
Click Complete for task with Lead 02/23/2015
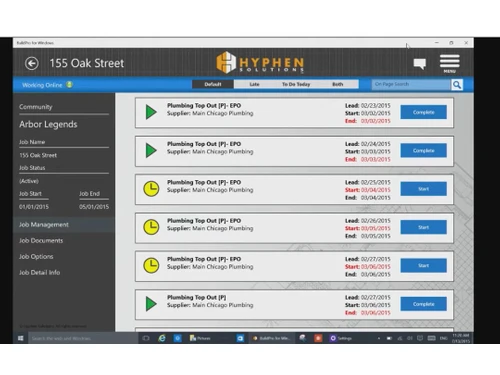(x=423, y=112)
